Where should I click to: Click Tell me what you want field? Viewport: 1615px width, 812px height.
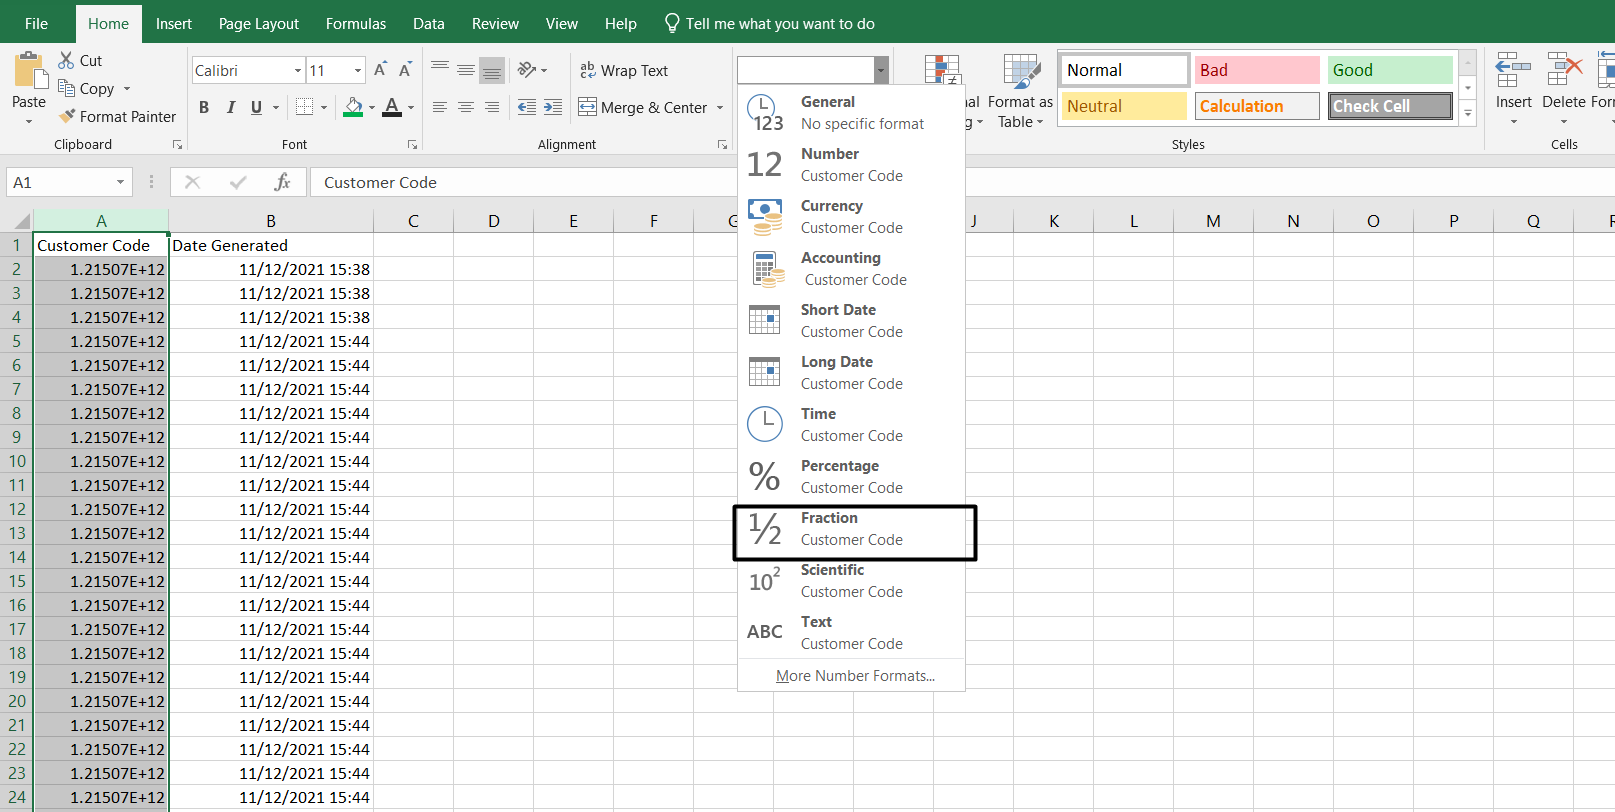pyautogui.click(x=769, y=23)
